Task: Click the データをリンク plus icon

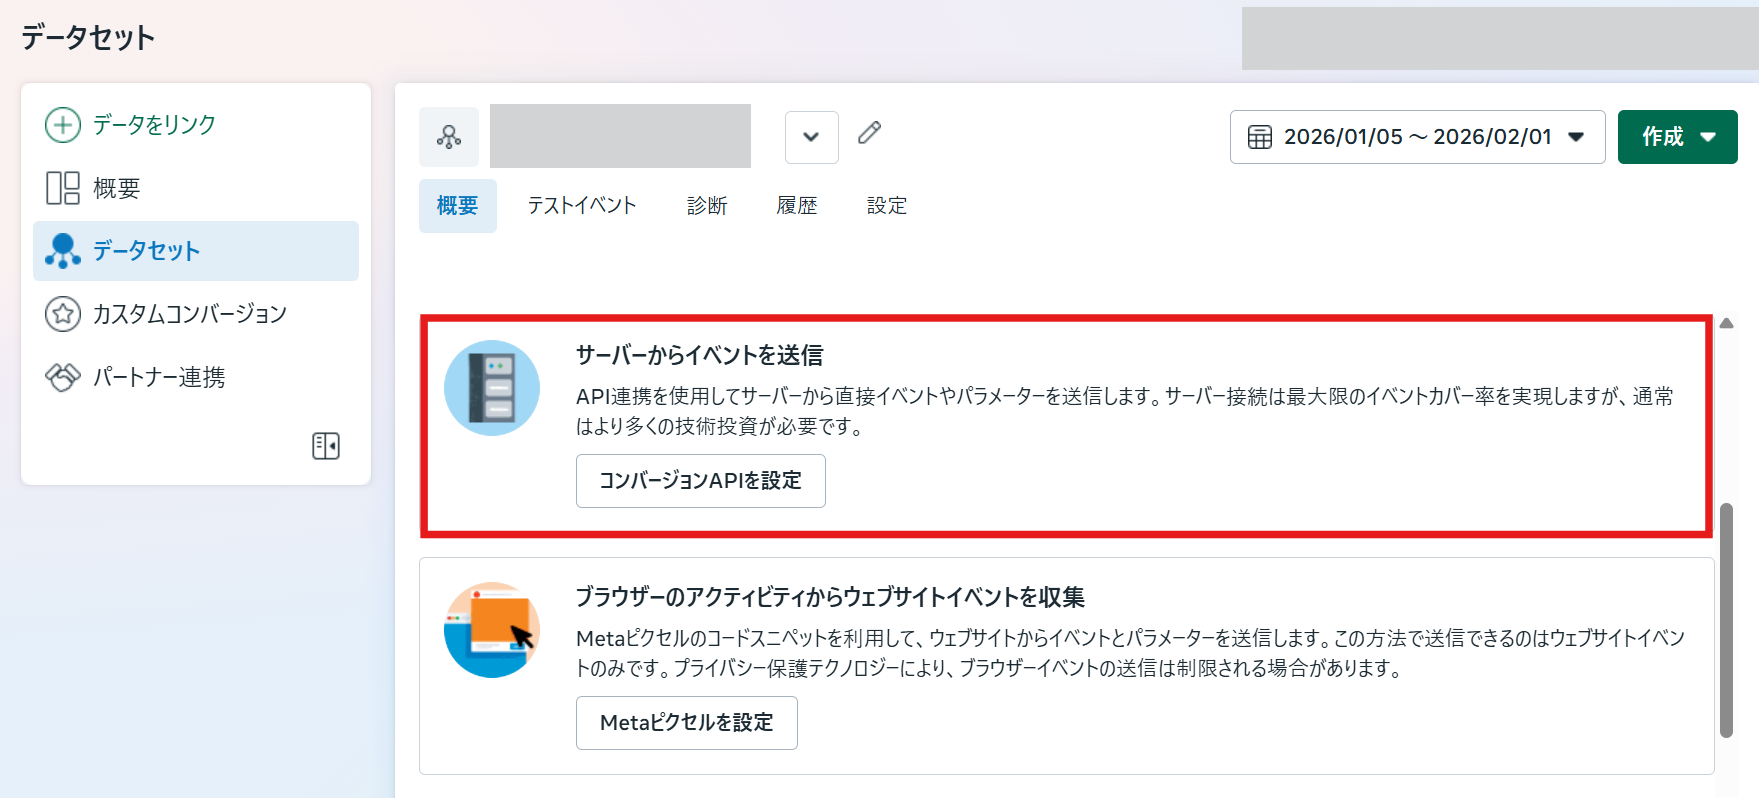Action: point(63,125)
